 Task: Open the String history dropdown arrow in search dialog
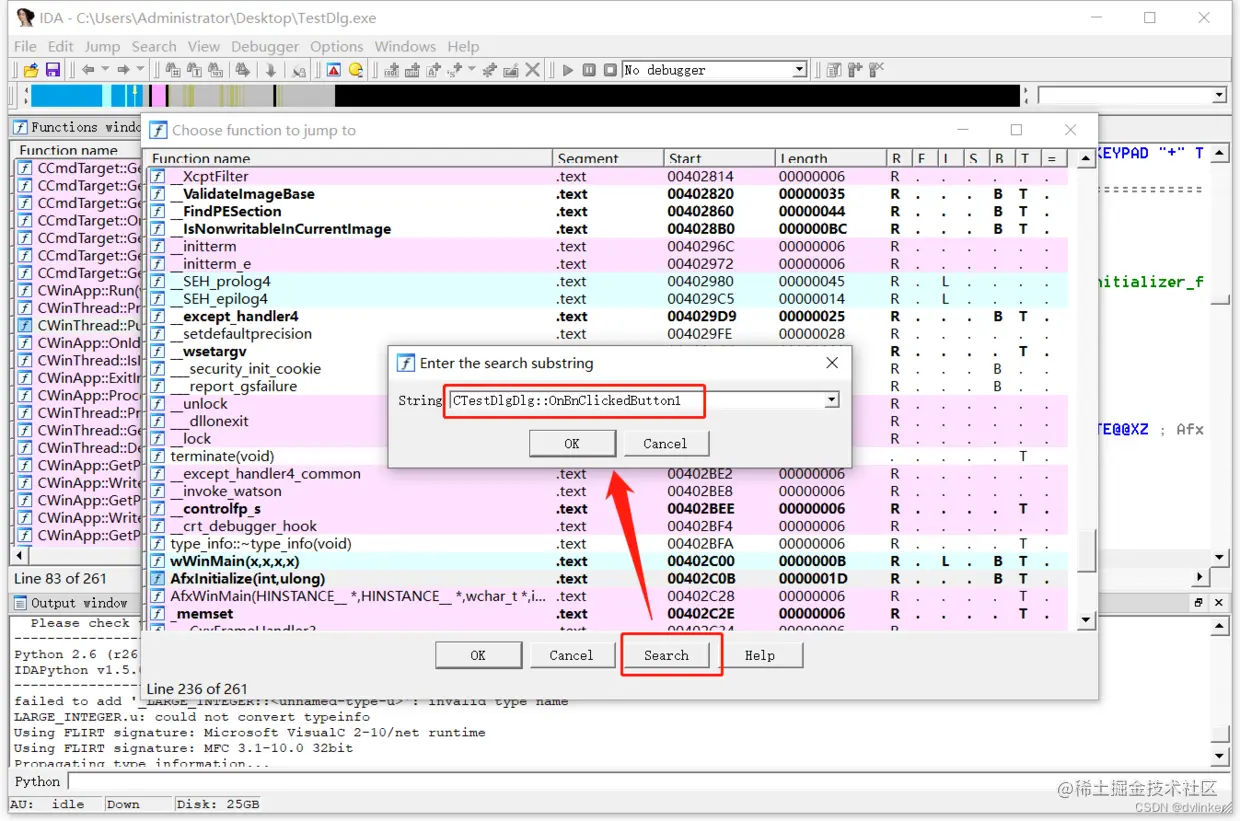[x=831, y=400]
